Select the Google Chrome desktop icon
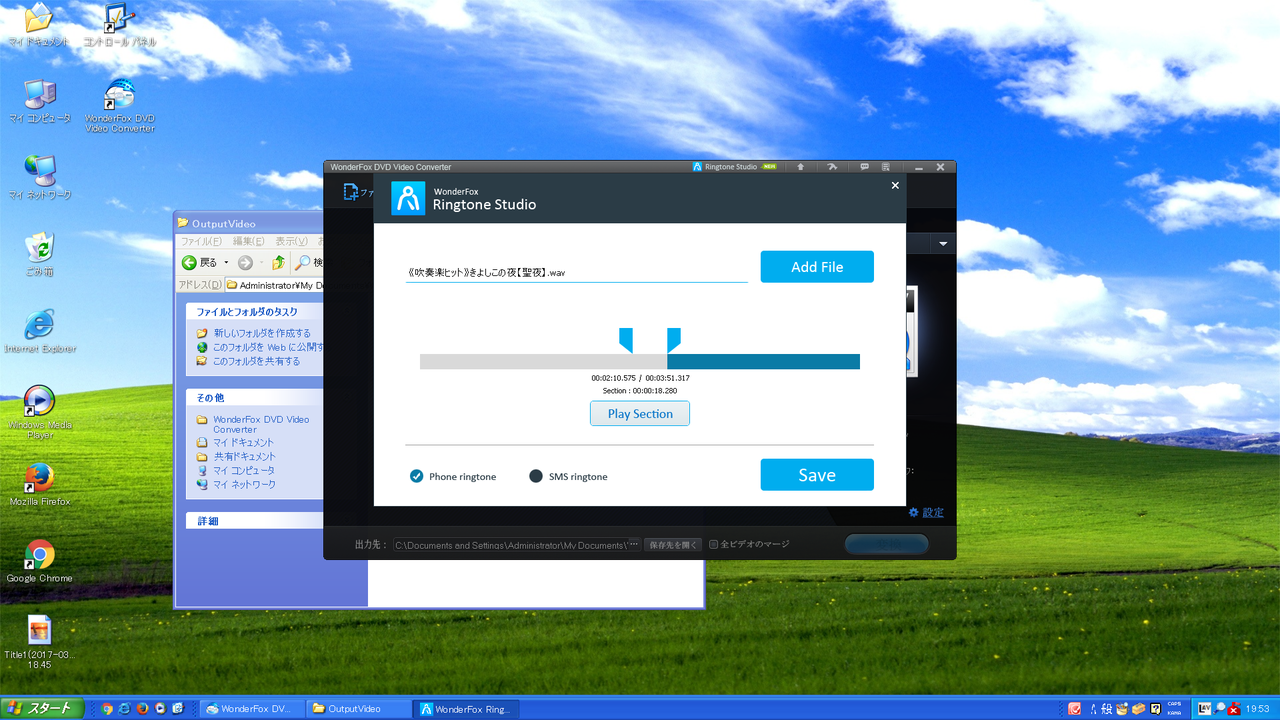 coord(40,561)
